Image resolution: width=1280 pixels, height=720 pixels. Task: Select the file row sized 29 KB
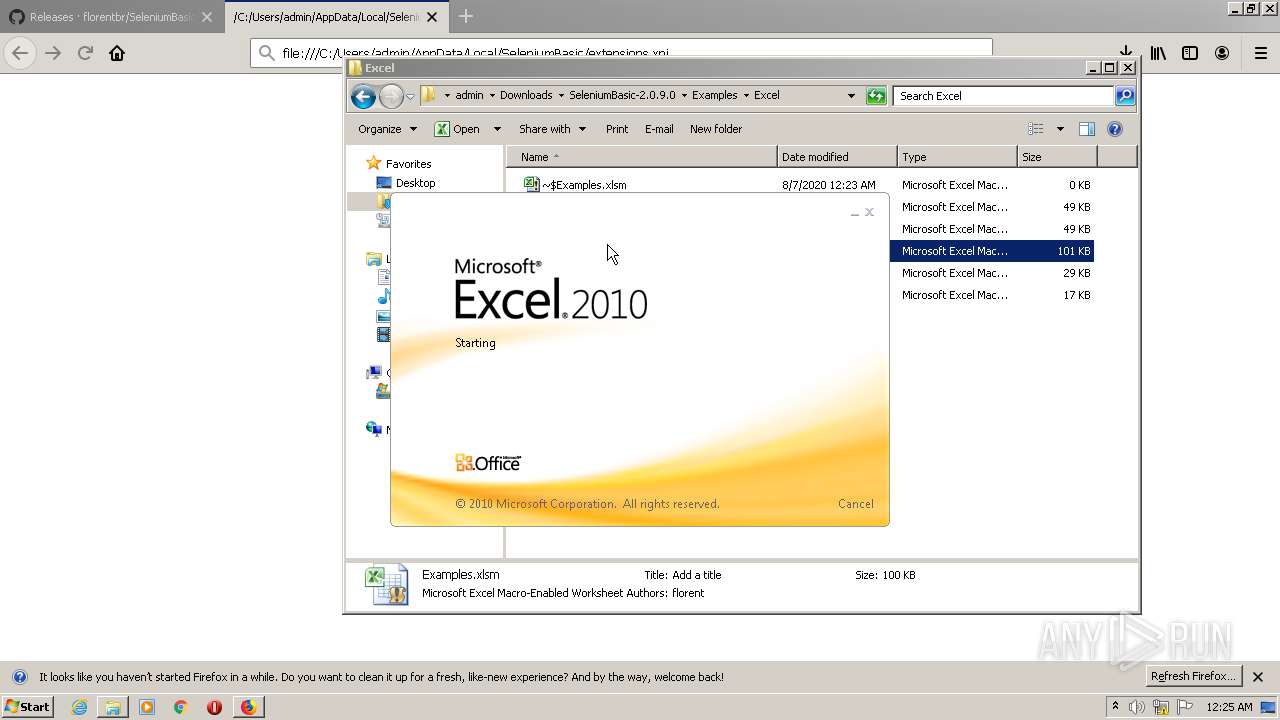992,273
